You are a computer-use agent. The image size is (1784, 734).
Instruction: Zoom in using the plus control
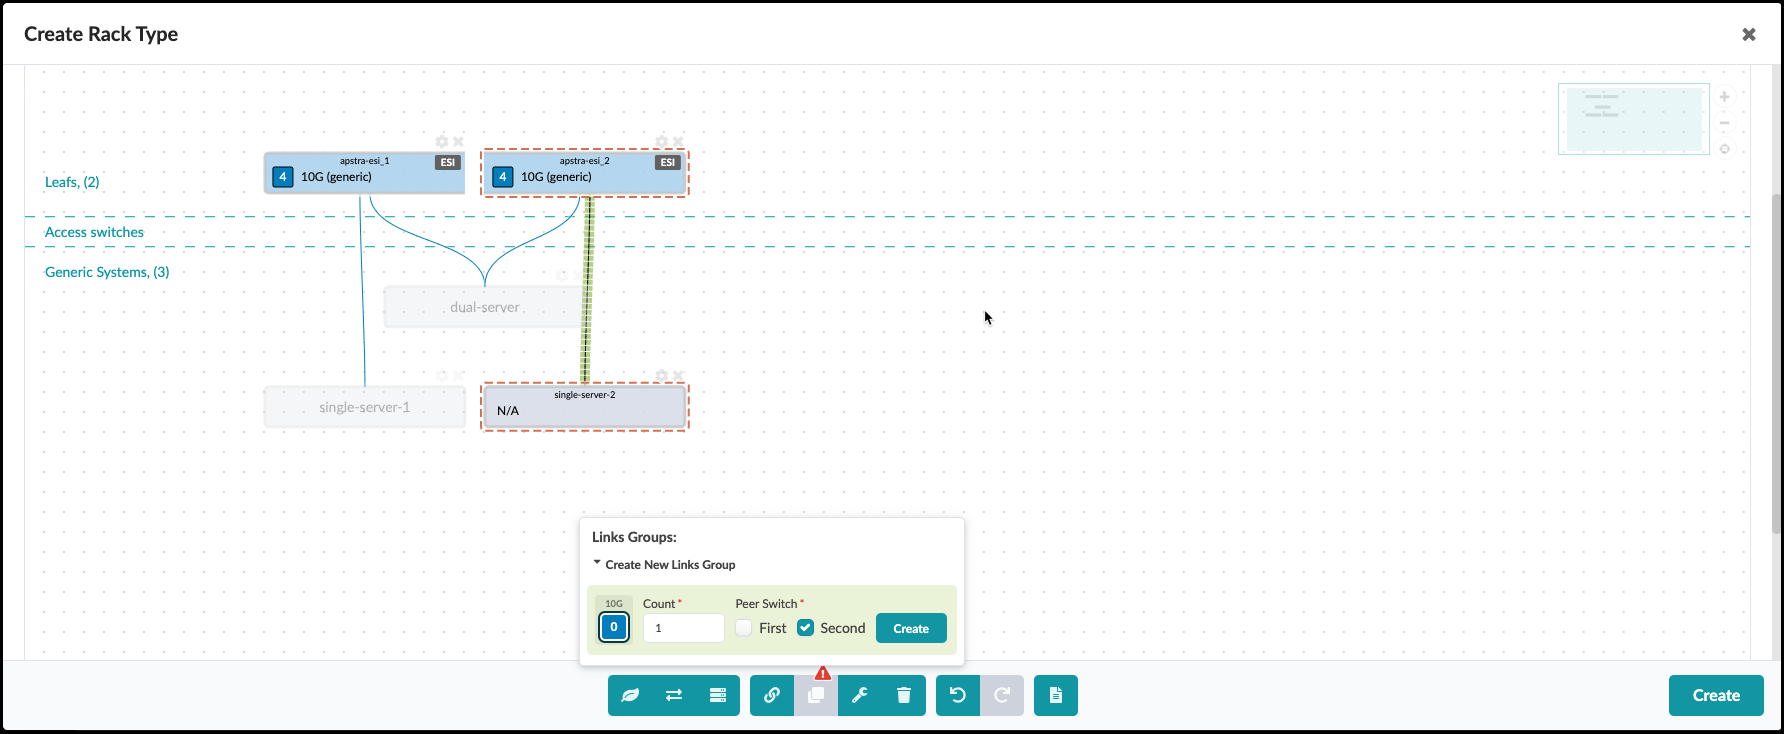click(1725, 97)
